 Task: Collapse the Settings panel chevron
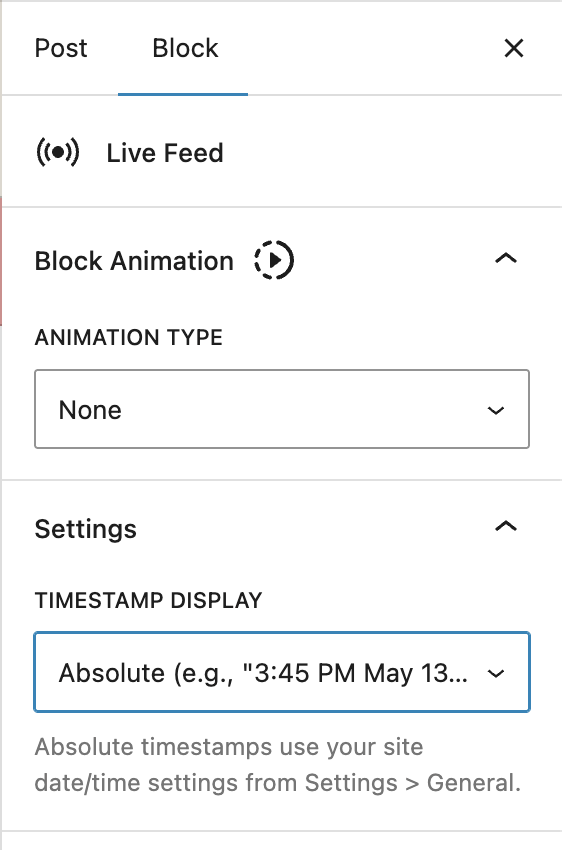point(506,526)
